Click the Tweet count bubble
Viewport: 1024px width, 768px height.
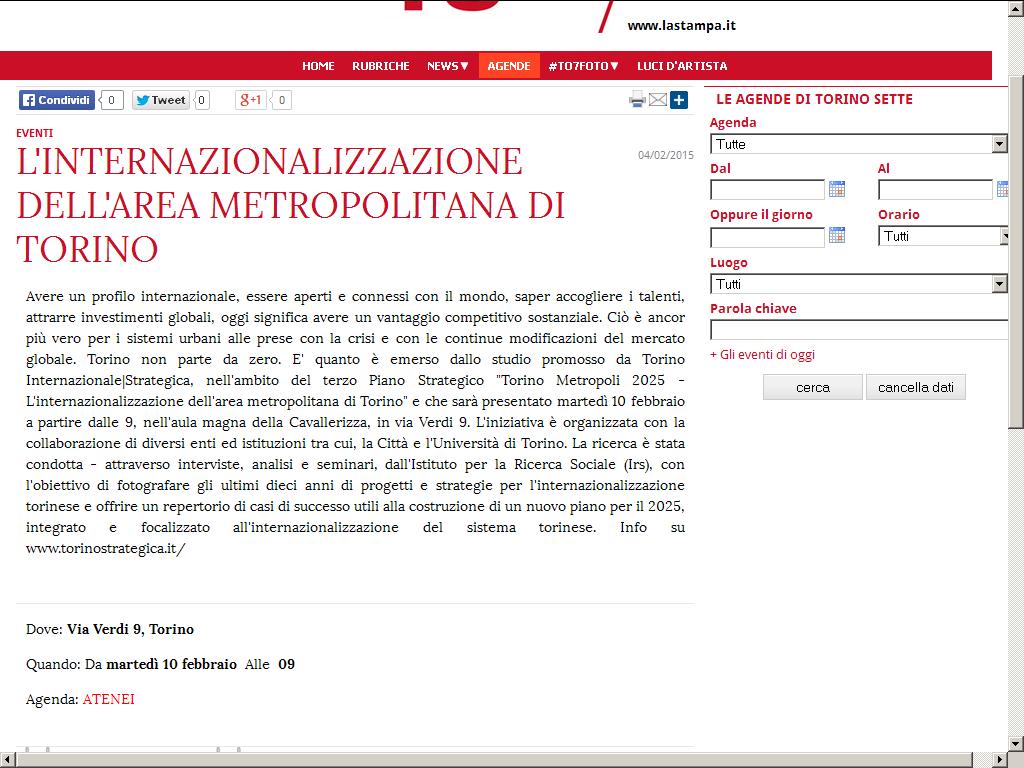coord(202,100)
